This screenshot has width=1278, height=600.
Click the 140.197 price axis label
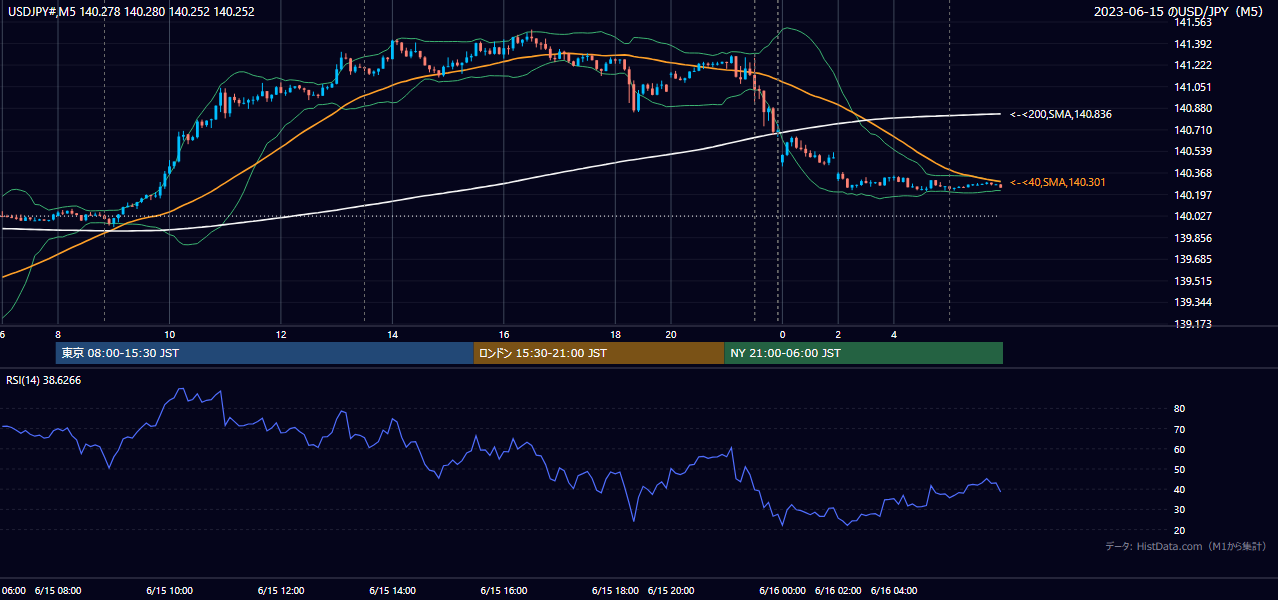click(x=1193, y=195)
